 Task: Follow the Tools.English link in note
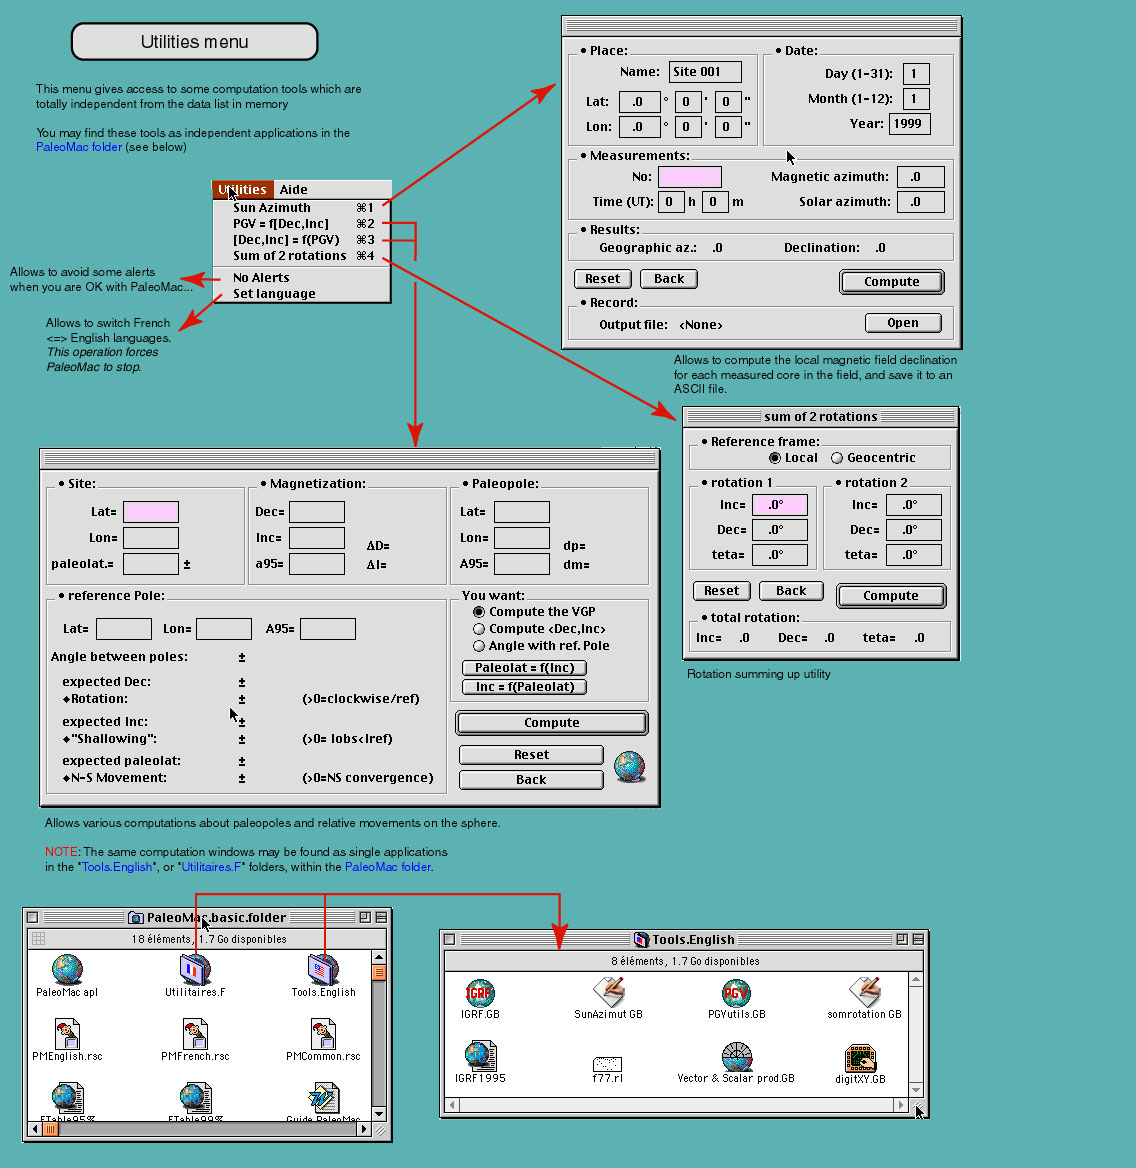pyautogui.click(x=118, y=867)
